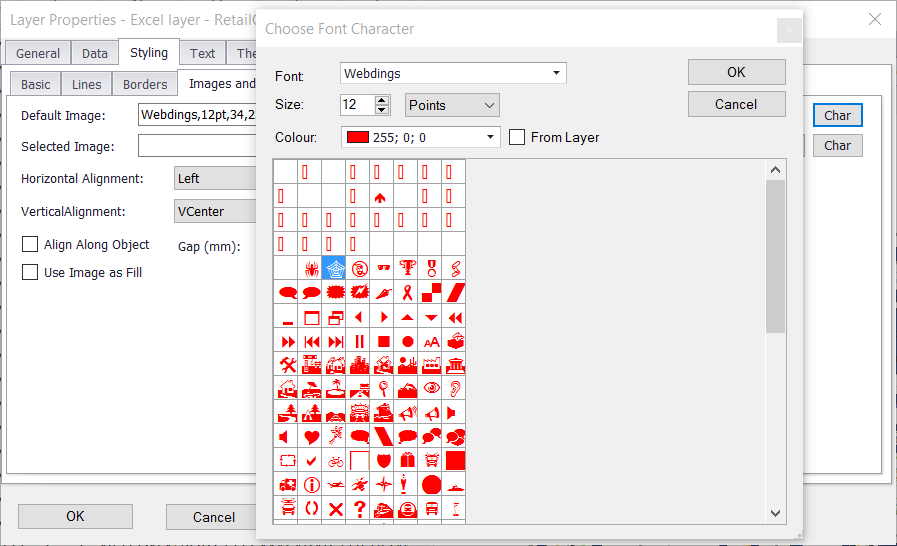Choose the red heart character
This screenshot has width=897, height=546.
311,437
